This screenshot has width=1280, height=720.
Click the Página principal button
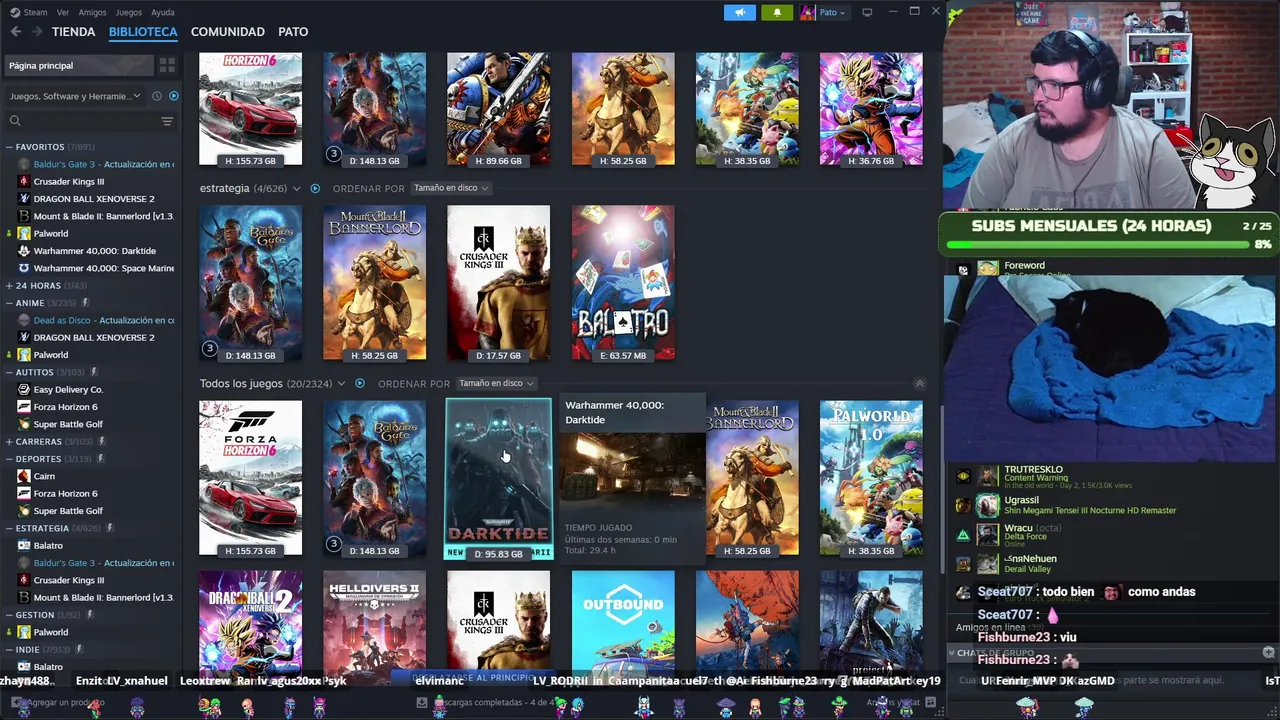point(79,65)
